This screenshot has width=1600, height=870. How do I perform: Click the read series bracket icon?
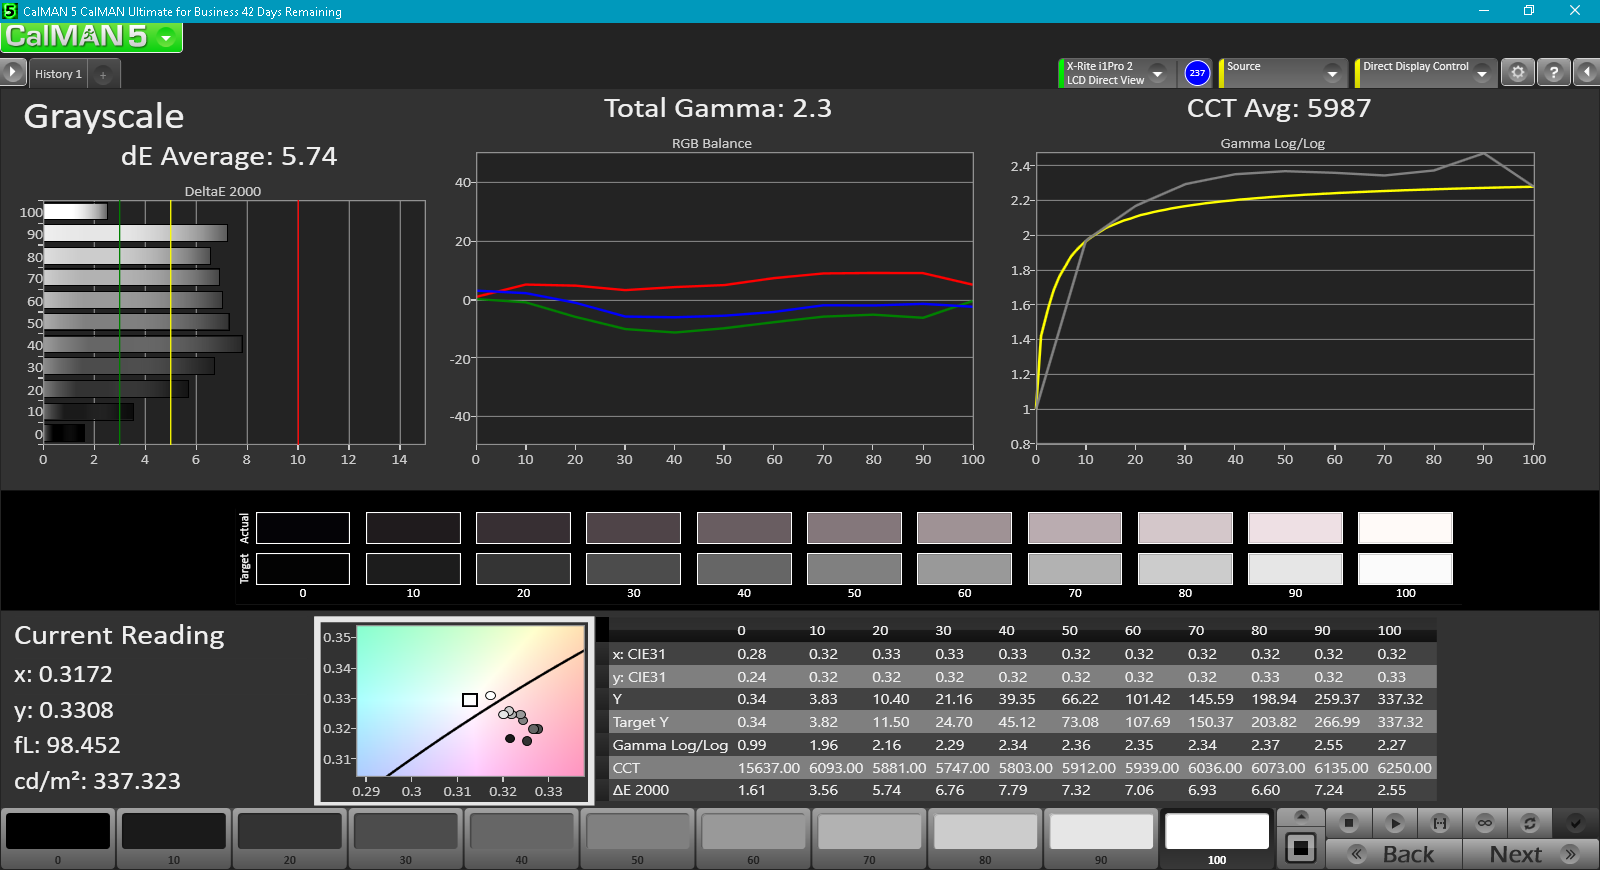tap(1440, 823)
